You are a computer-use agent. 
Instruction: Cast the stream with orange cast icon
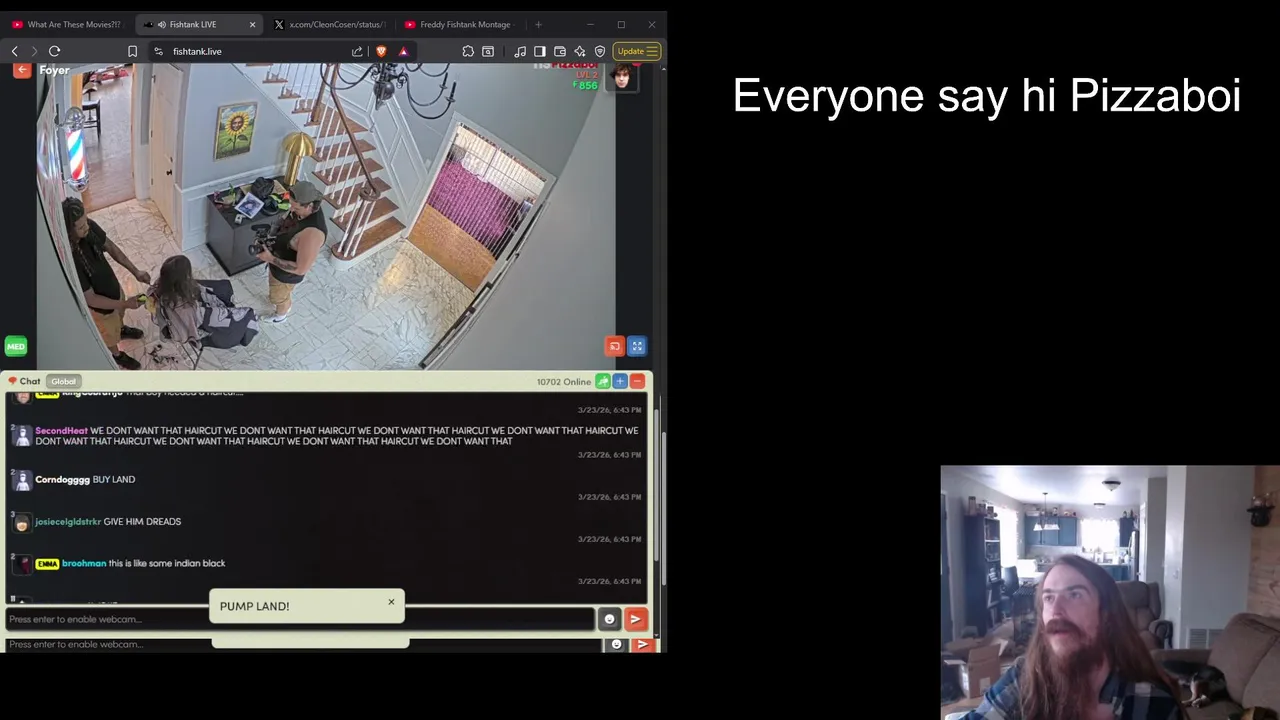pos(615,346)
